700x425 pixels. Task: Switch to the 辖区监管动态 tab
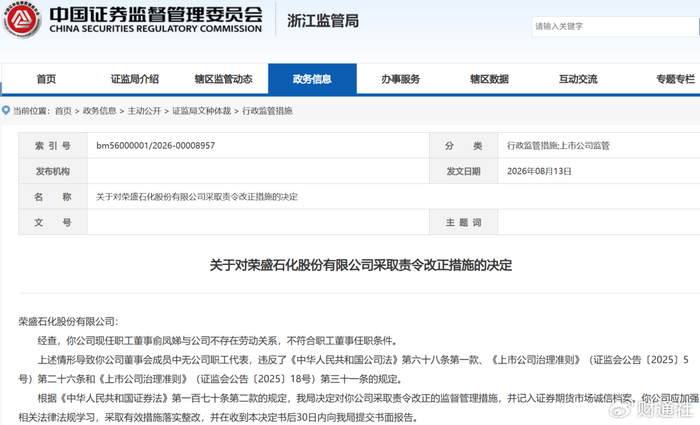pos(223,79)
